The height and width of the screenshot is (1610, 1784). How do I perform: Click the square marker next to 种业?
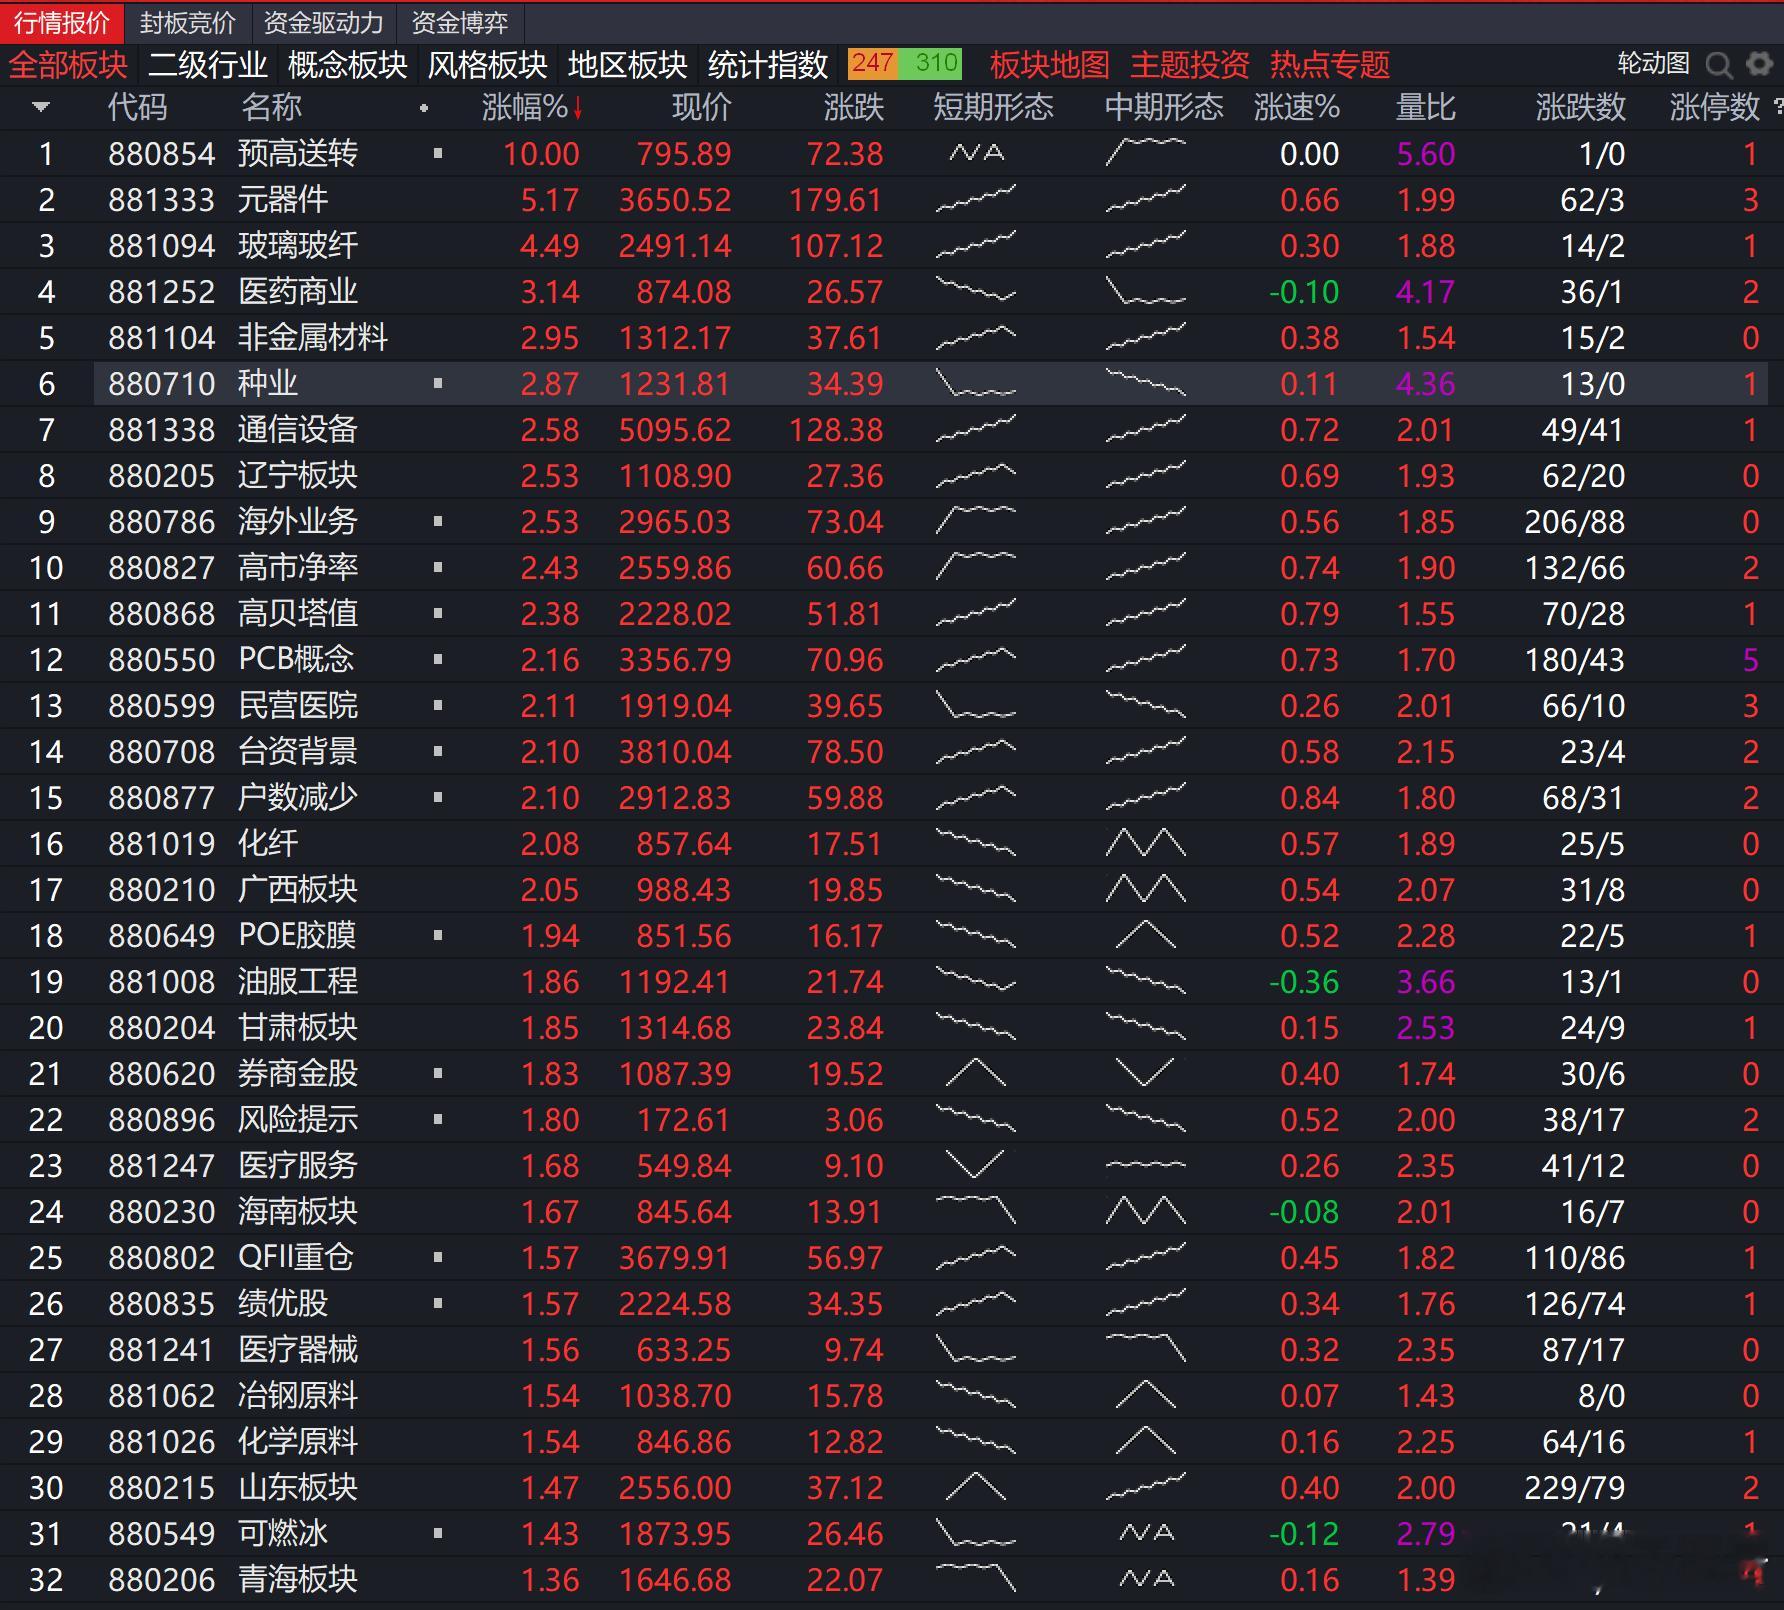(x=438, y=384)
